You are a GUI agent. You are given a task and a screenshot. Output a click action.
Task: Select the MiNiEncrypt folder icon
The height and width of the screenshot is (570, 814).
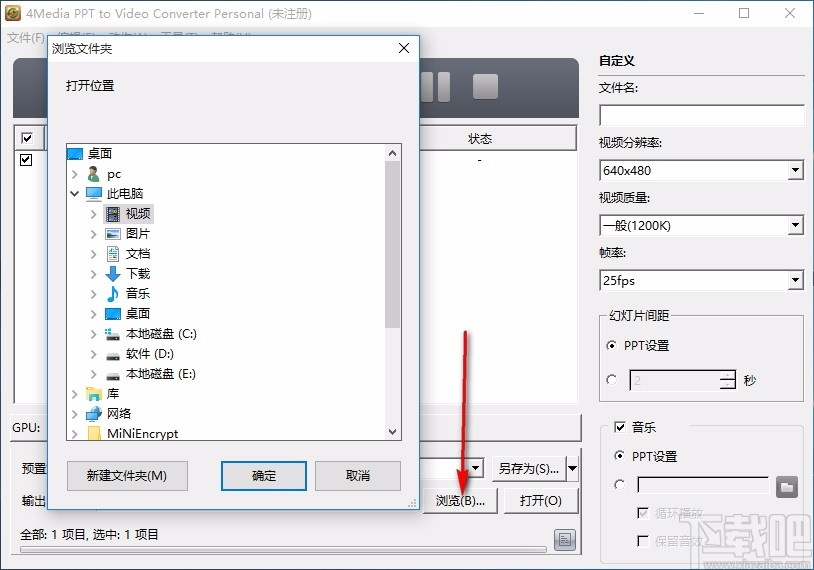pyautogui.click(x=94, y=433)
